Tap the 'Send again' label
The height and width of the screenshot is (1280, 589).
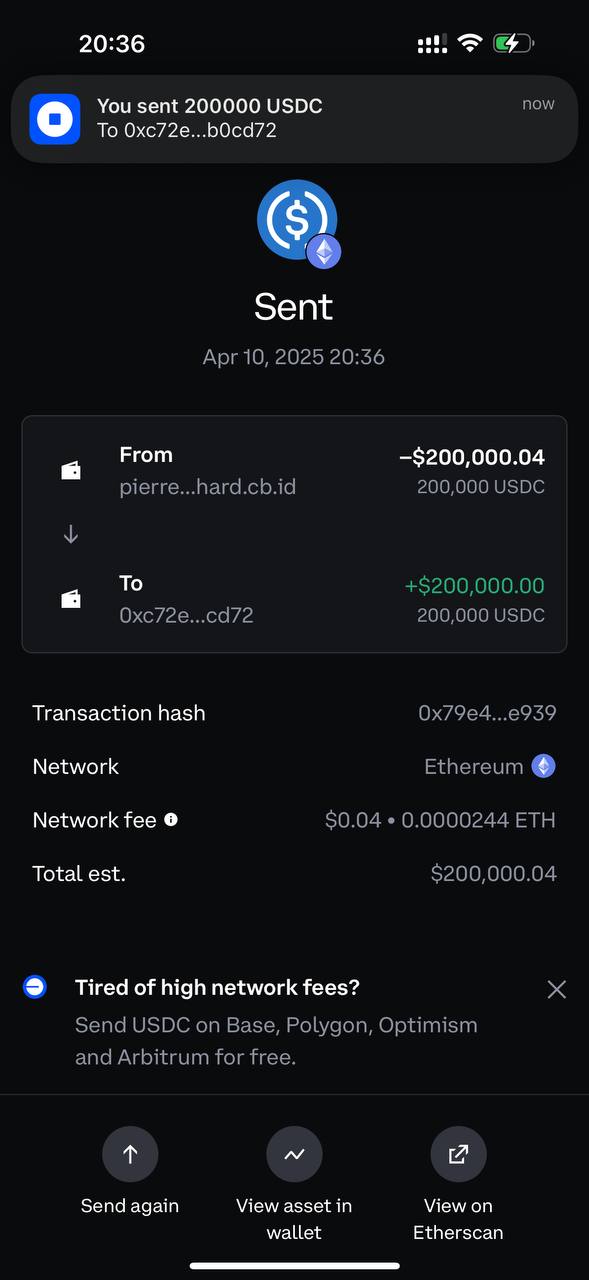130,1205
